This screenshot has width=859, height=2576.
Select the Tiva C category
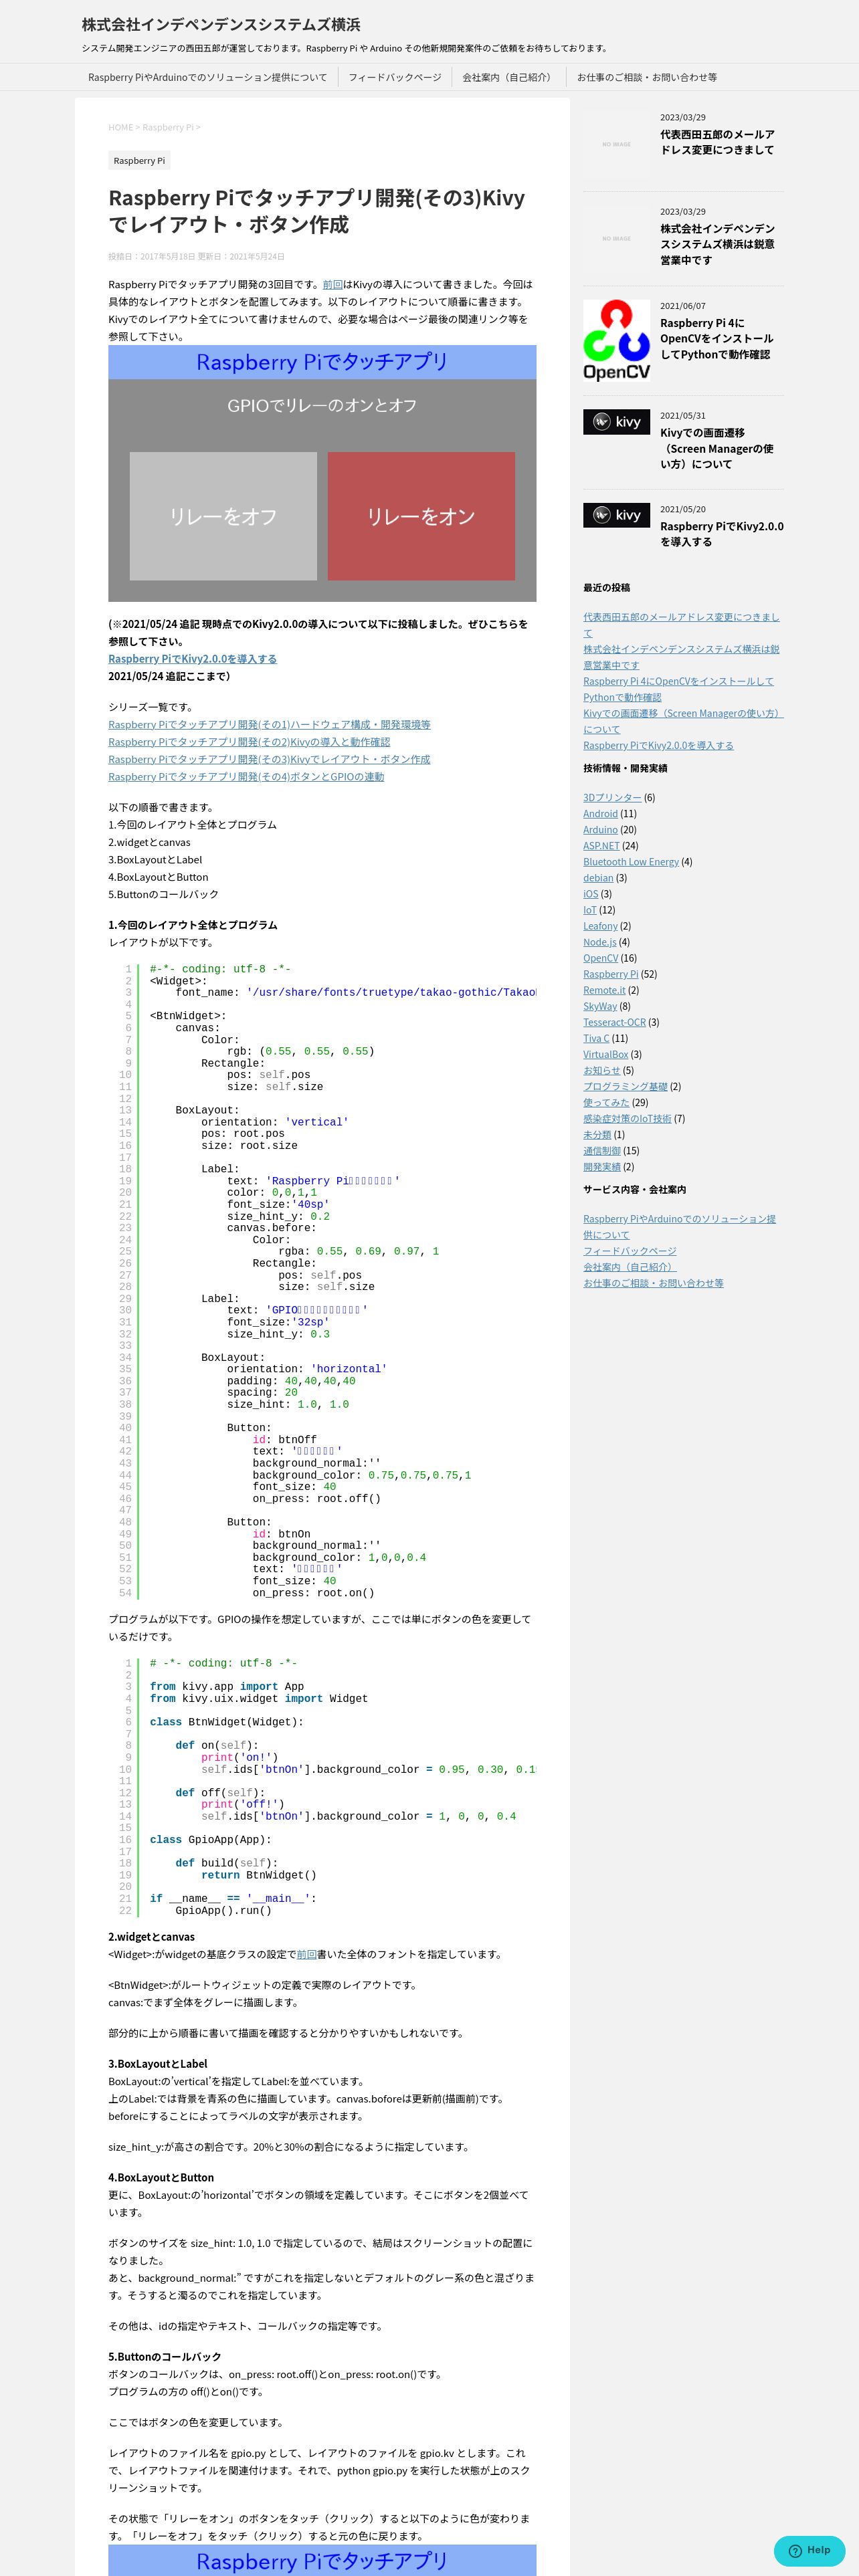pos(596,1038)
